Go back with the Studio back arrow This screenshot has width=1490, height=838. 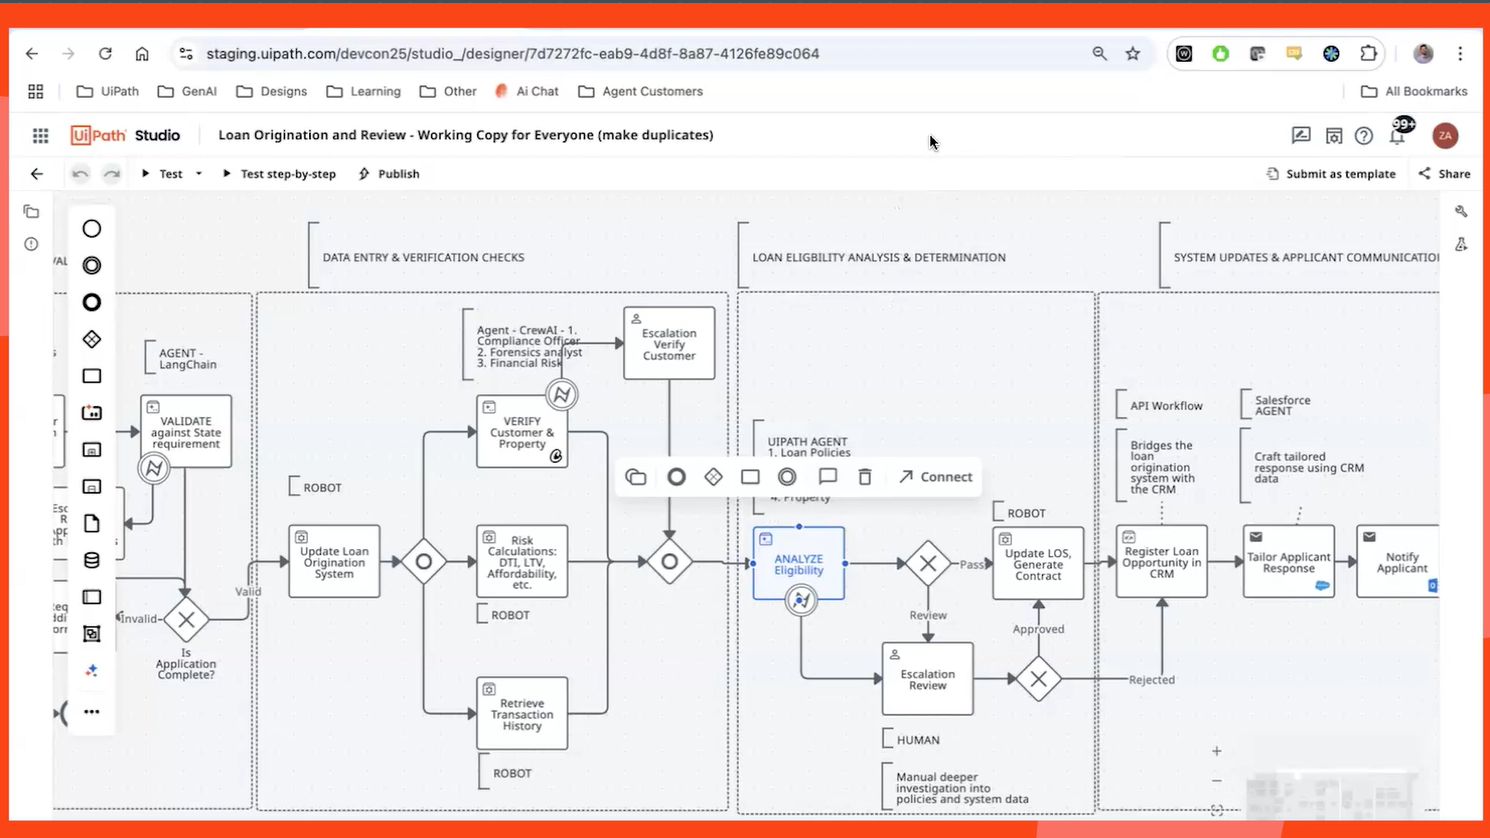(37, 174)
